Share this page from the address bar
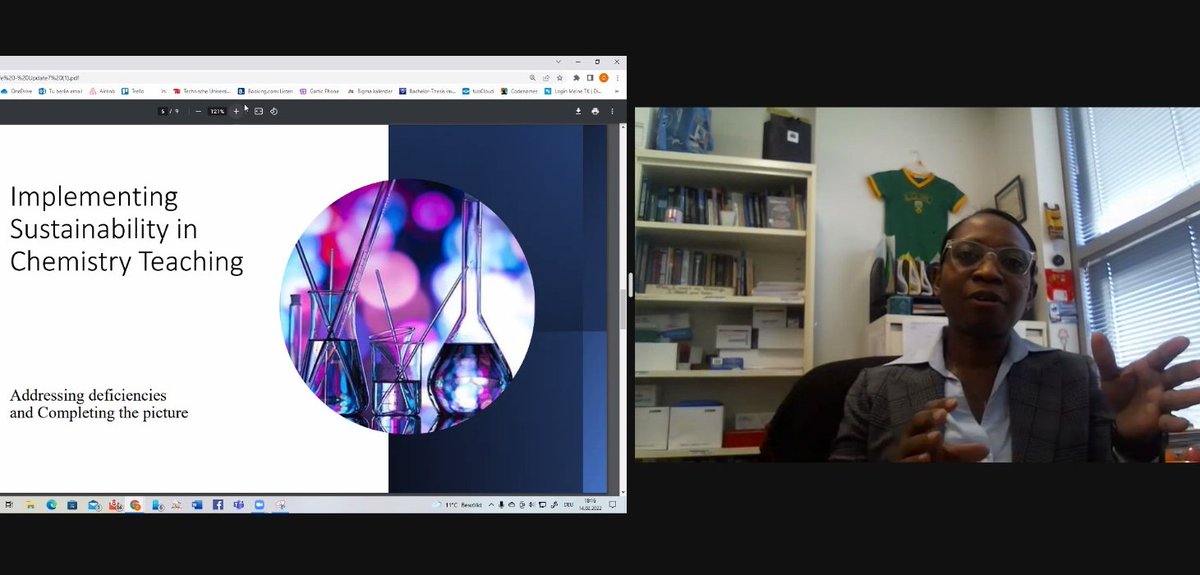This screenshot has height=575, width=1200. (x=546, y=77)
